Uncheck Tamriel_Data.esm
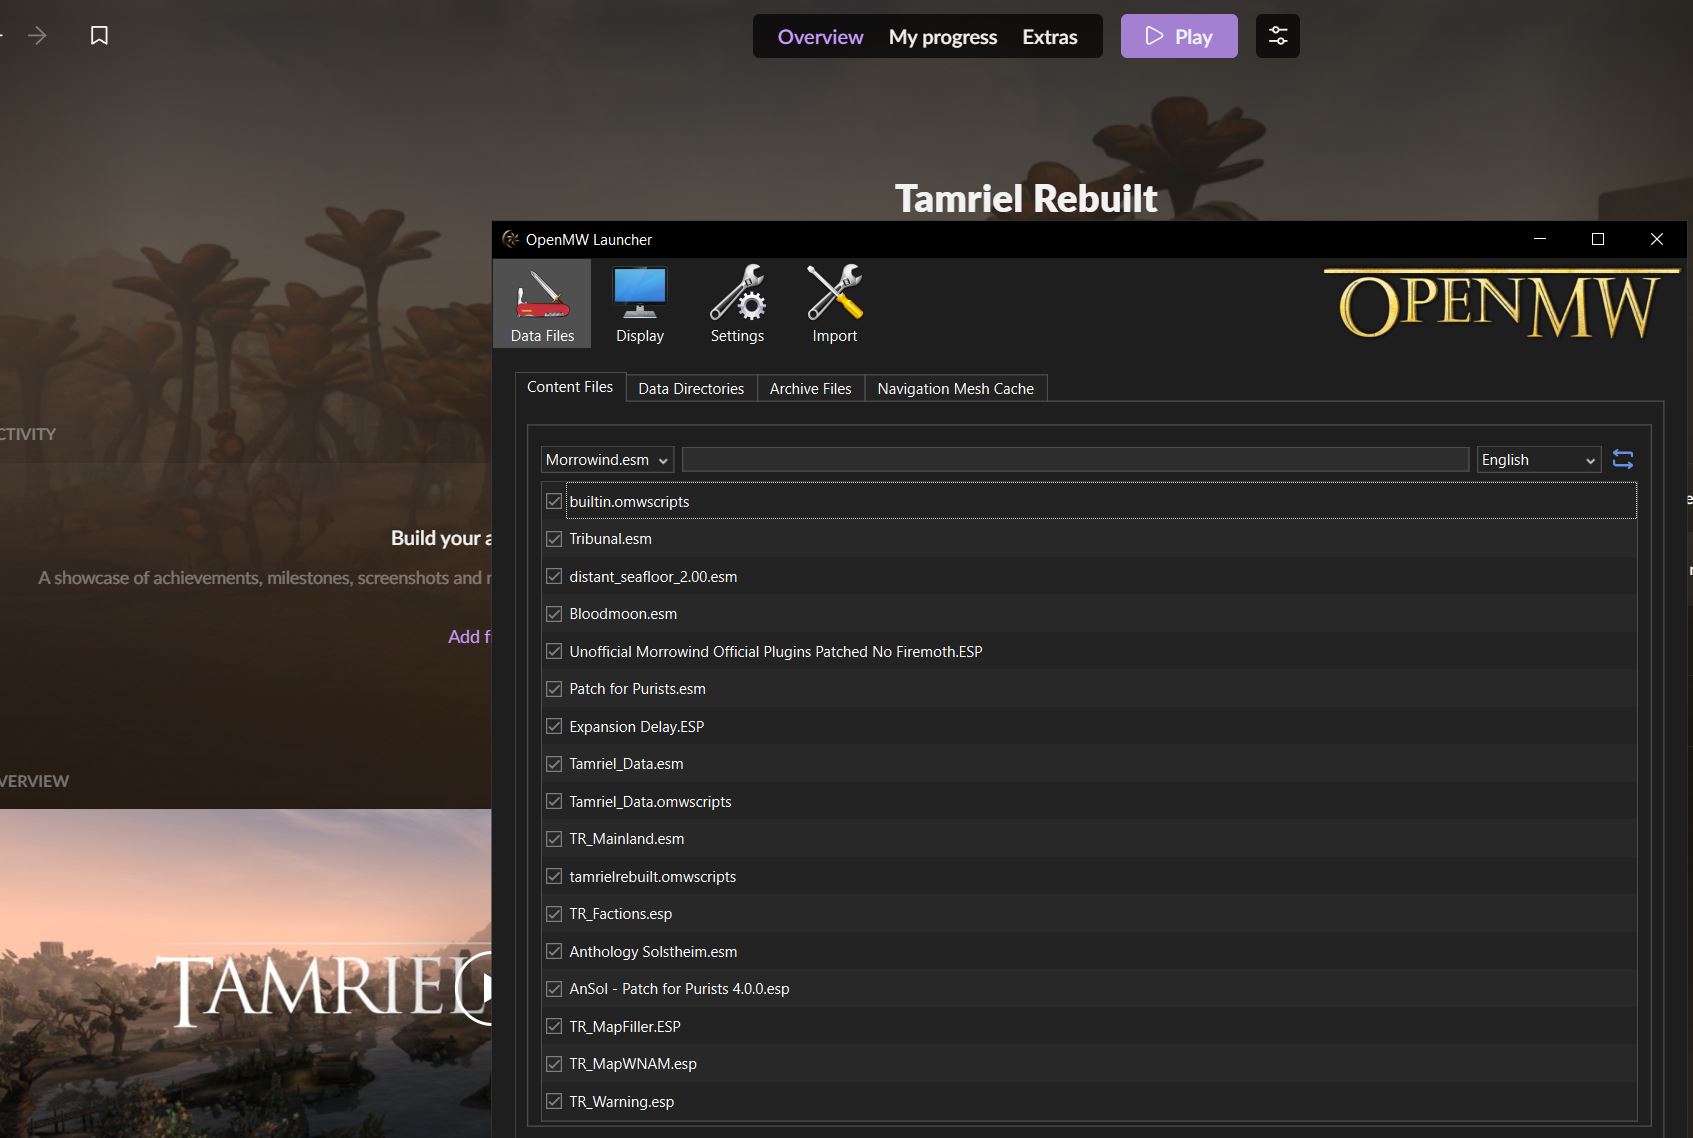1693x1138 pixels. click(x=554, y=764)
